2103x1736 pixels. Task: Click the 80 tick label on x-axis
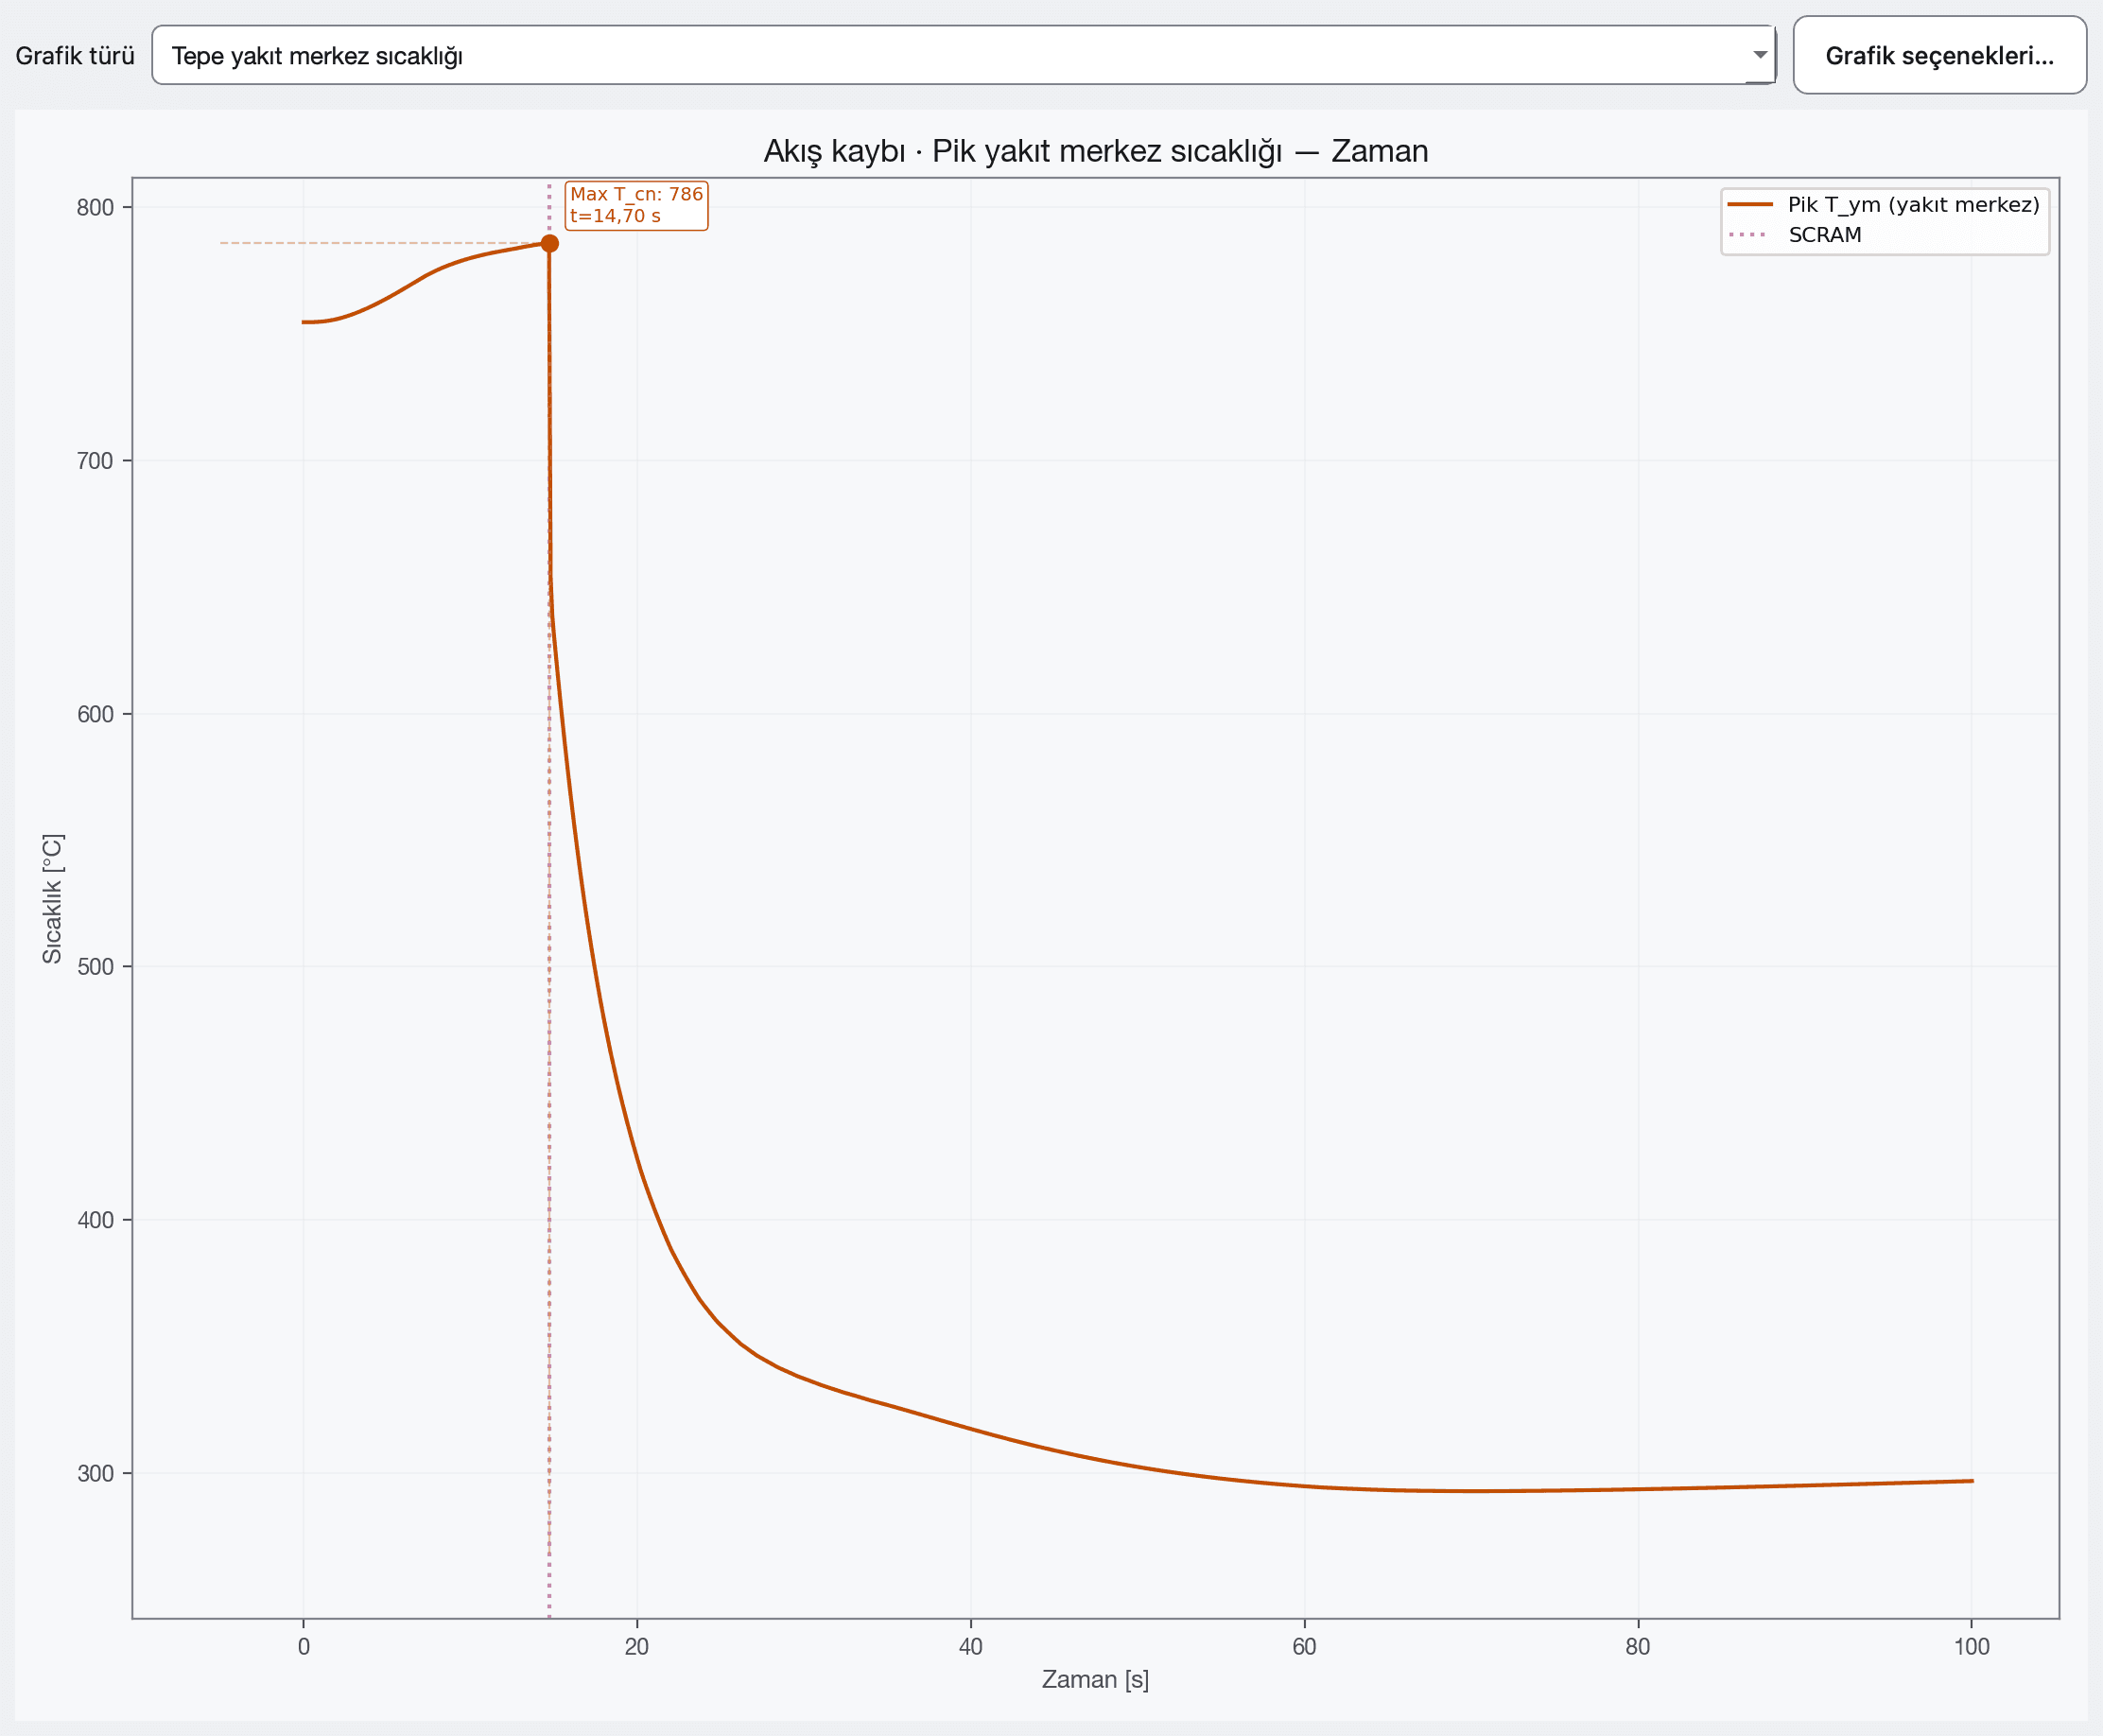tap(1638, 1646)
